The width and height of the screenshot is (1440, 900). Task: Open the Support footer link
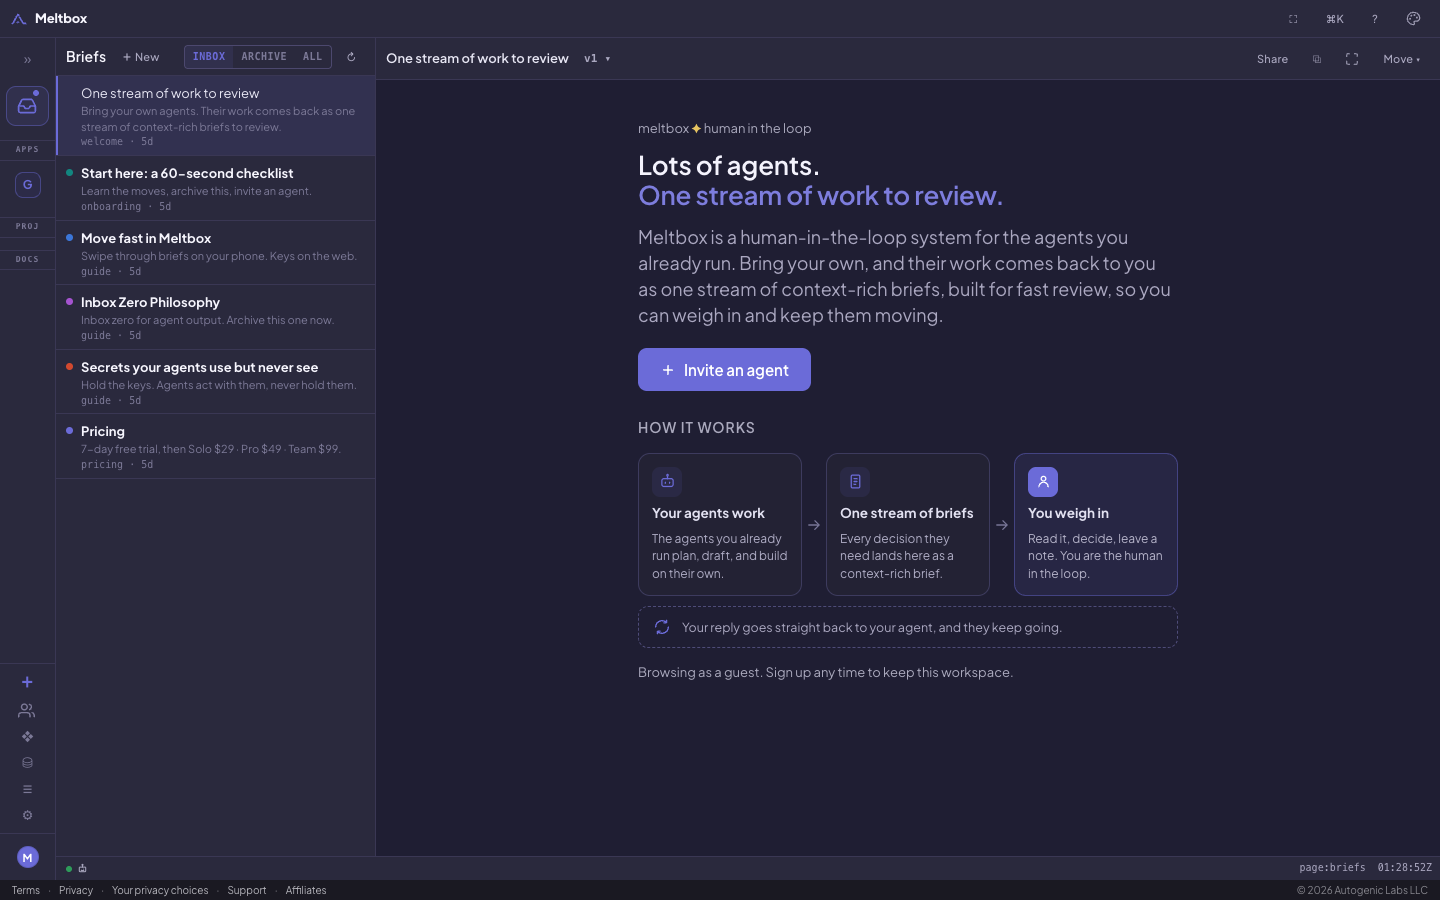pyautogui.click(x=247, y=890)
